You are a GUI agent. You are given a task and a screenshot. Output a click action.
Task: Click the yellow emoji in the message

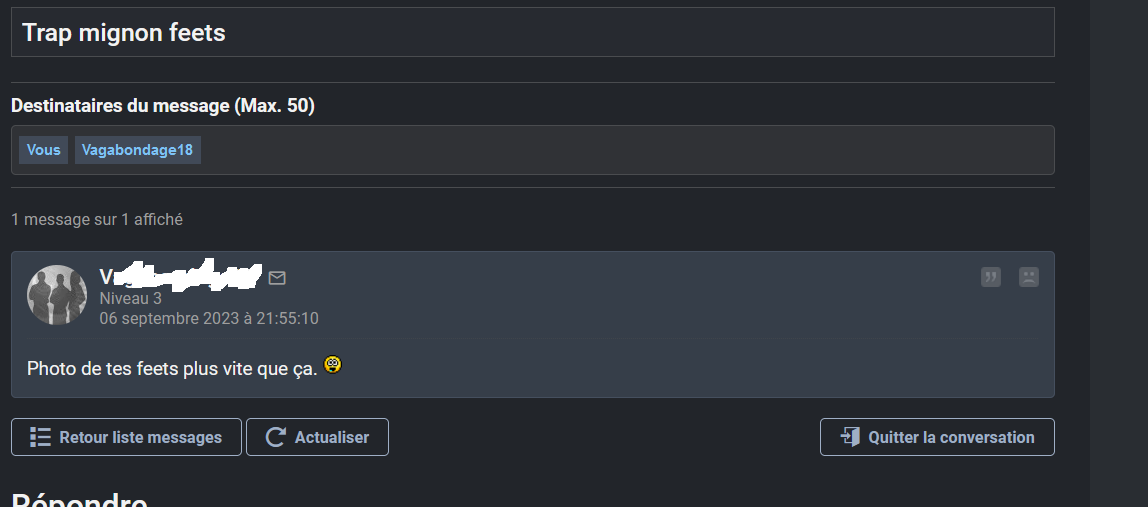(x=333, y=365)
